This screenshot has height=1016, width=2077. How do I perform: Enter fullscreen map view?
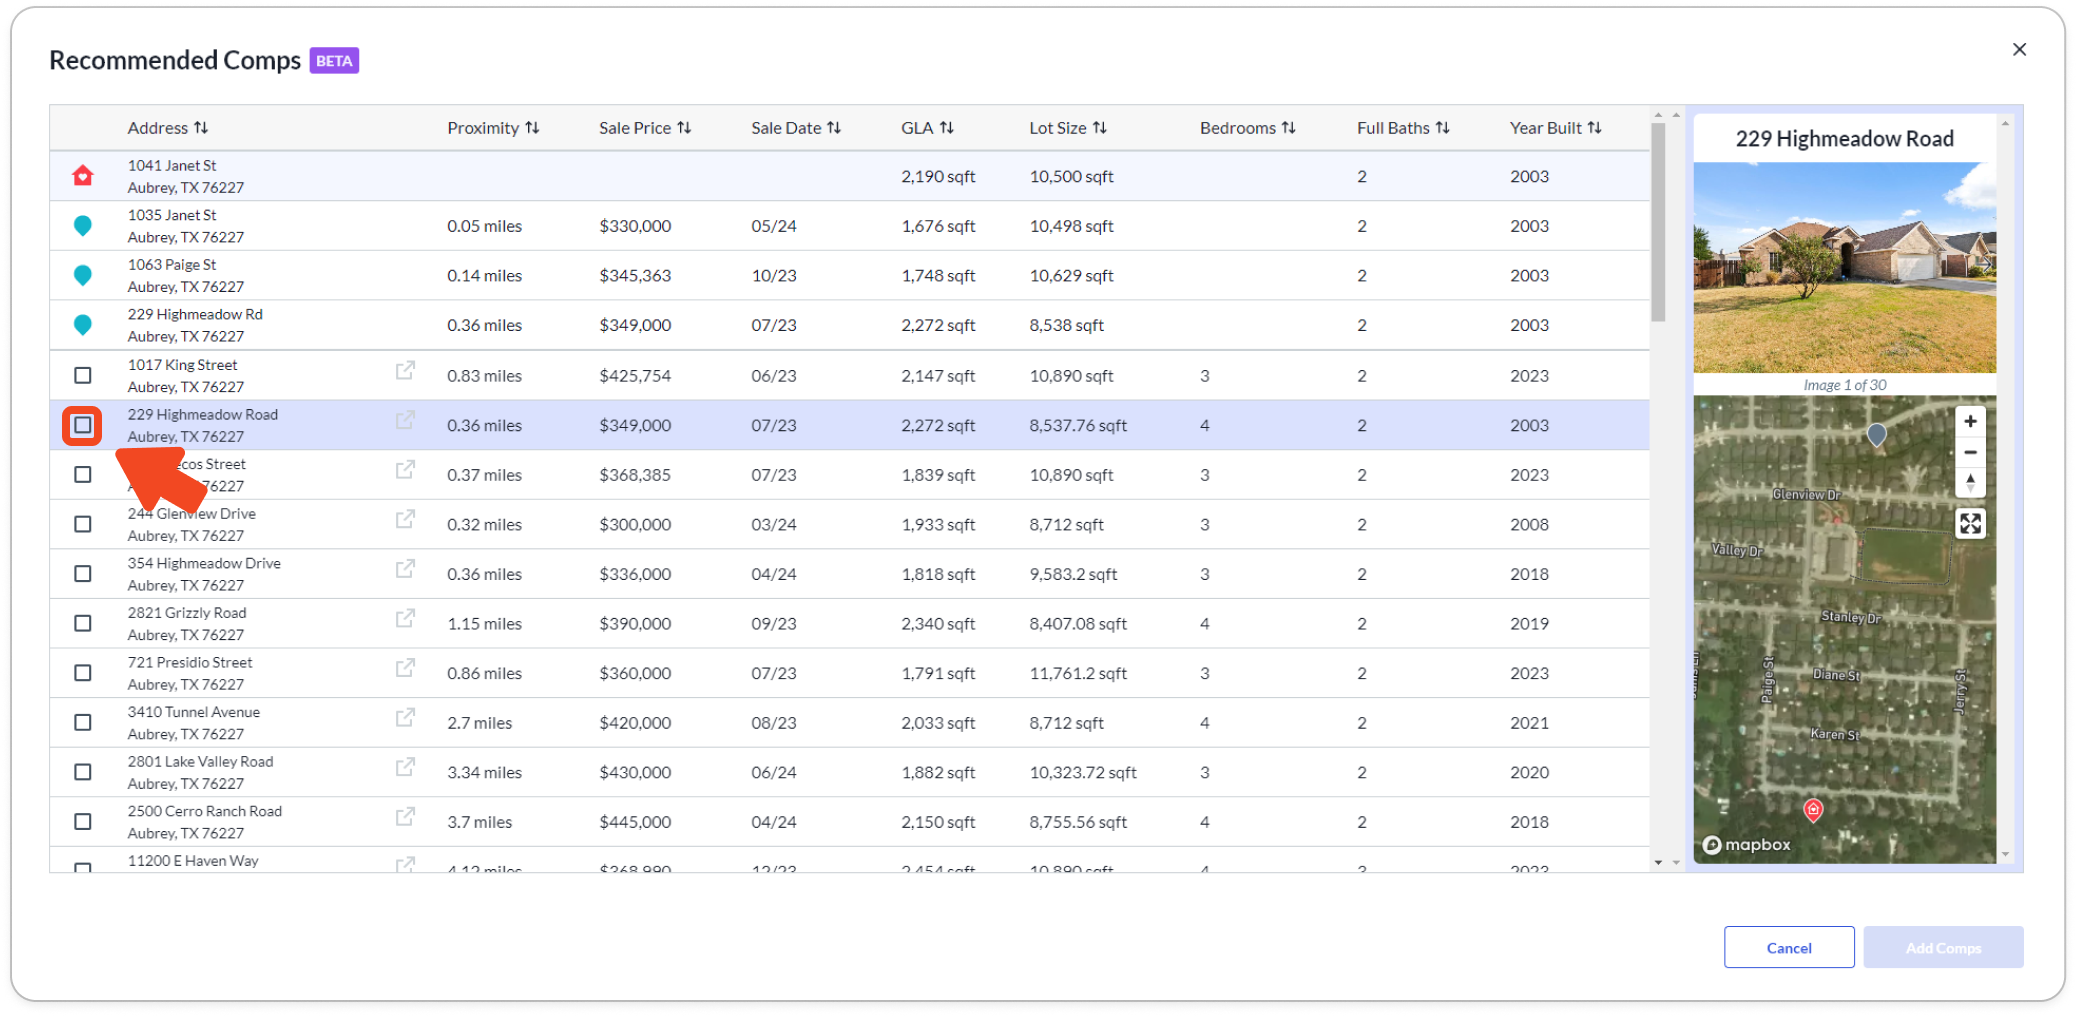pos(1970,524)
